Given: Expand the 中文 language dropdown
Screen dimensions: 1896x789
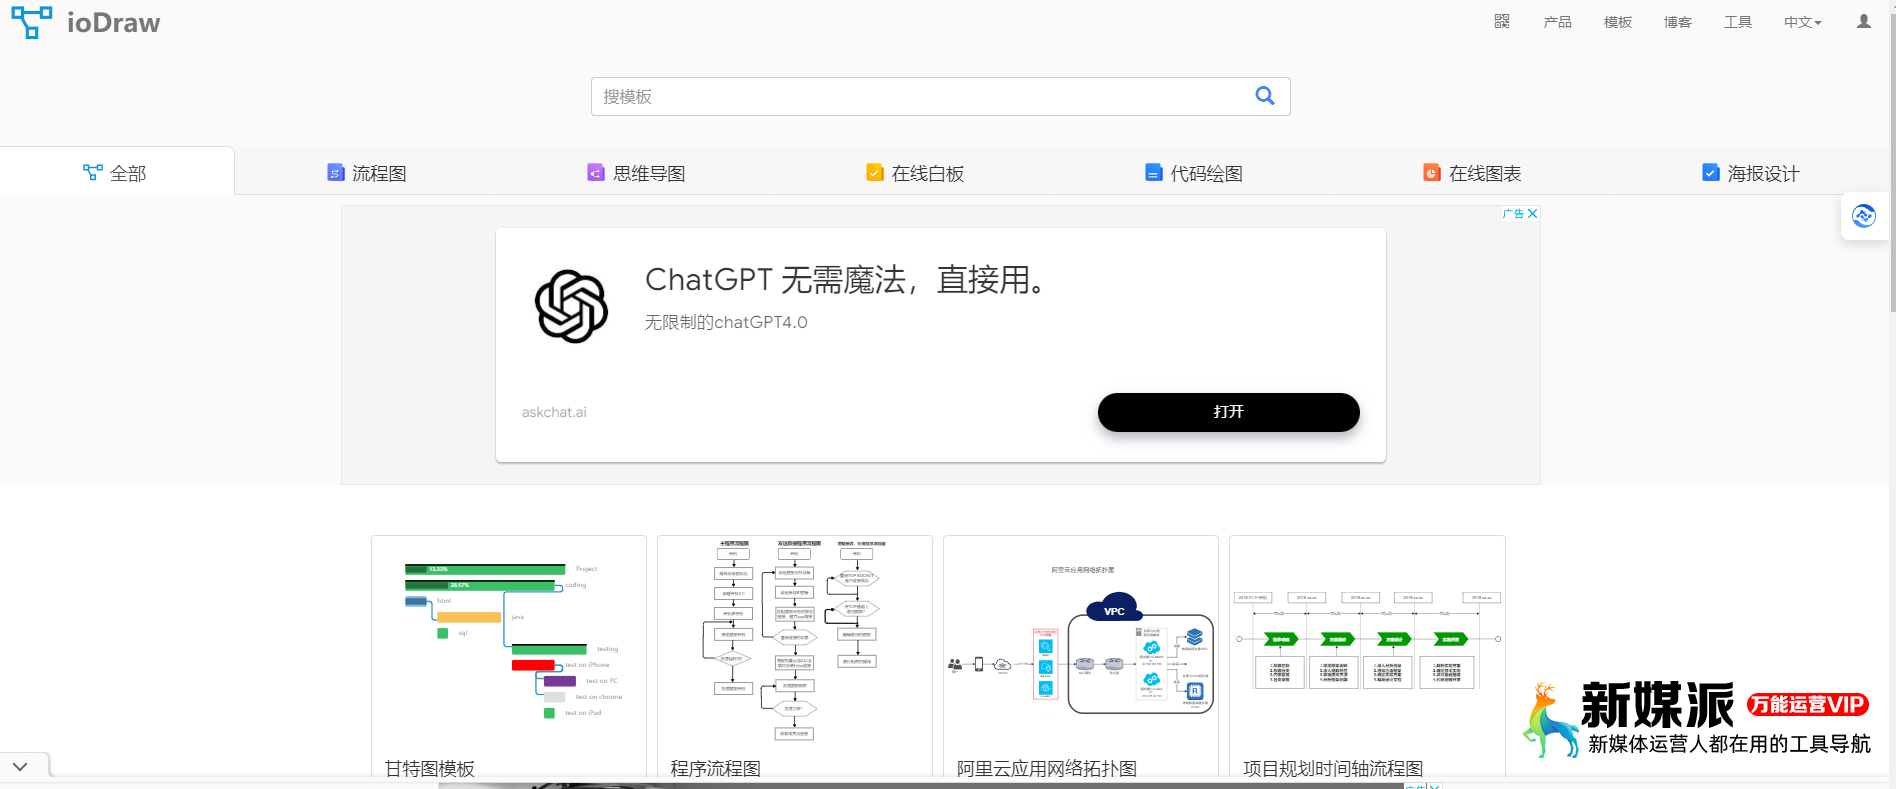Looking at the screenshot, I should (x=1803, y=22).
